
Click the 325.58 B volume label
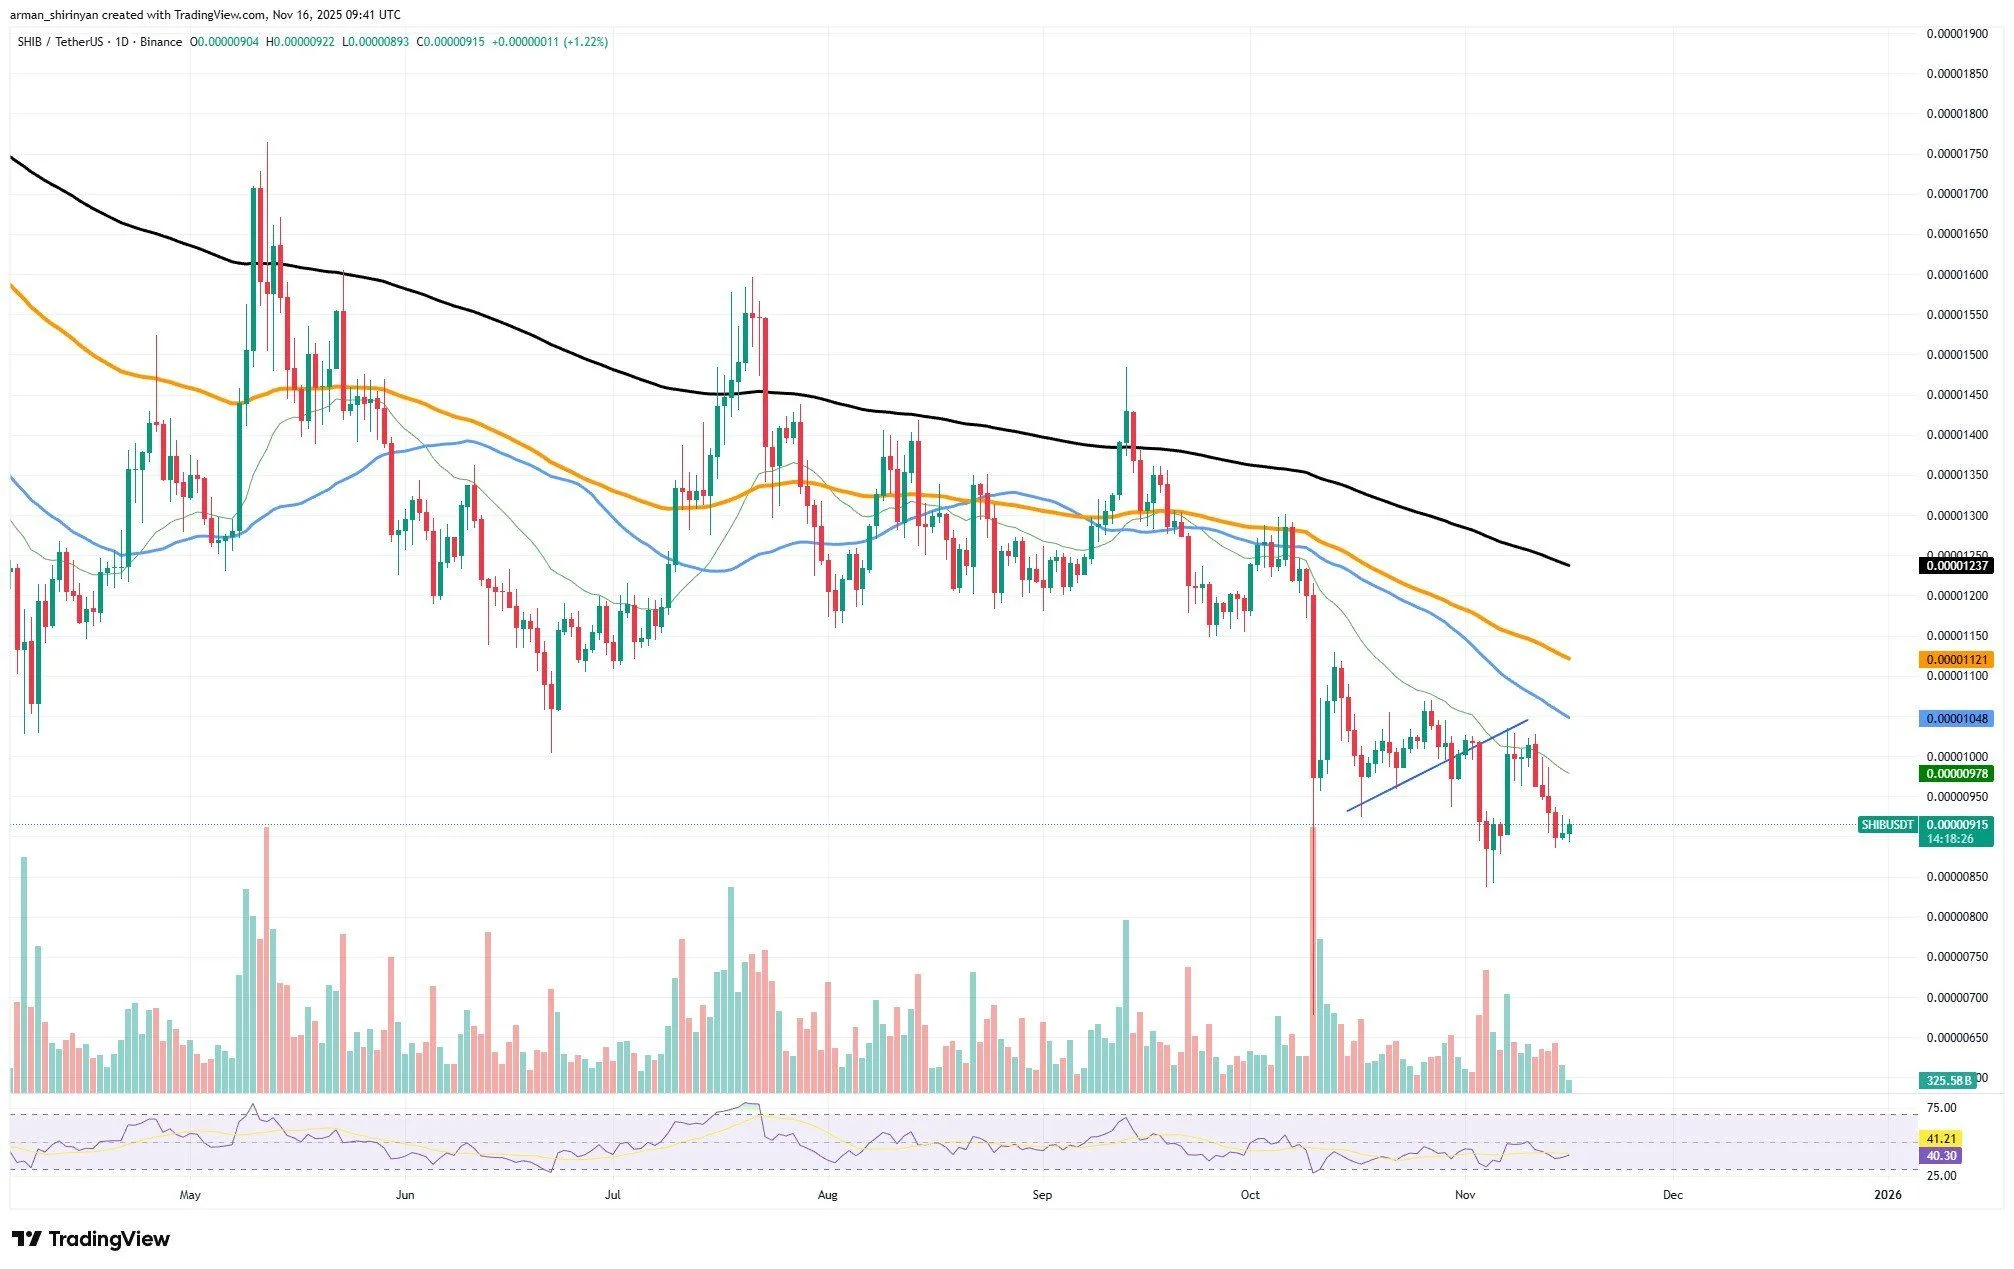(1949, 1081)
